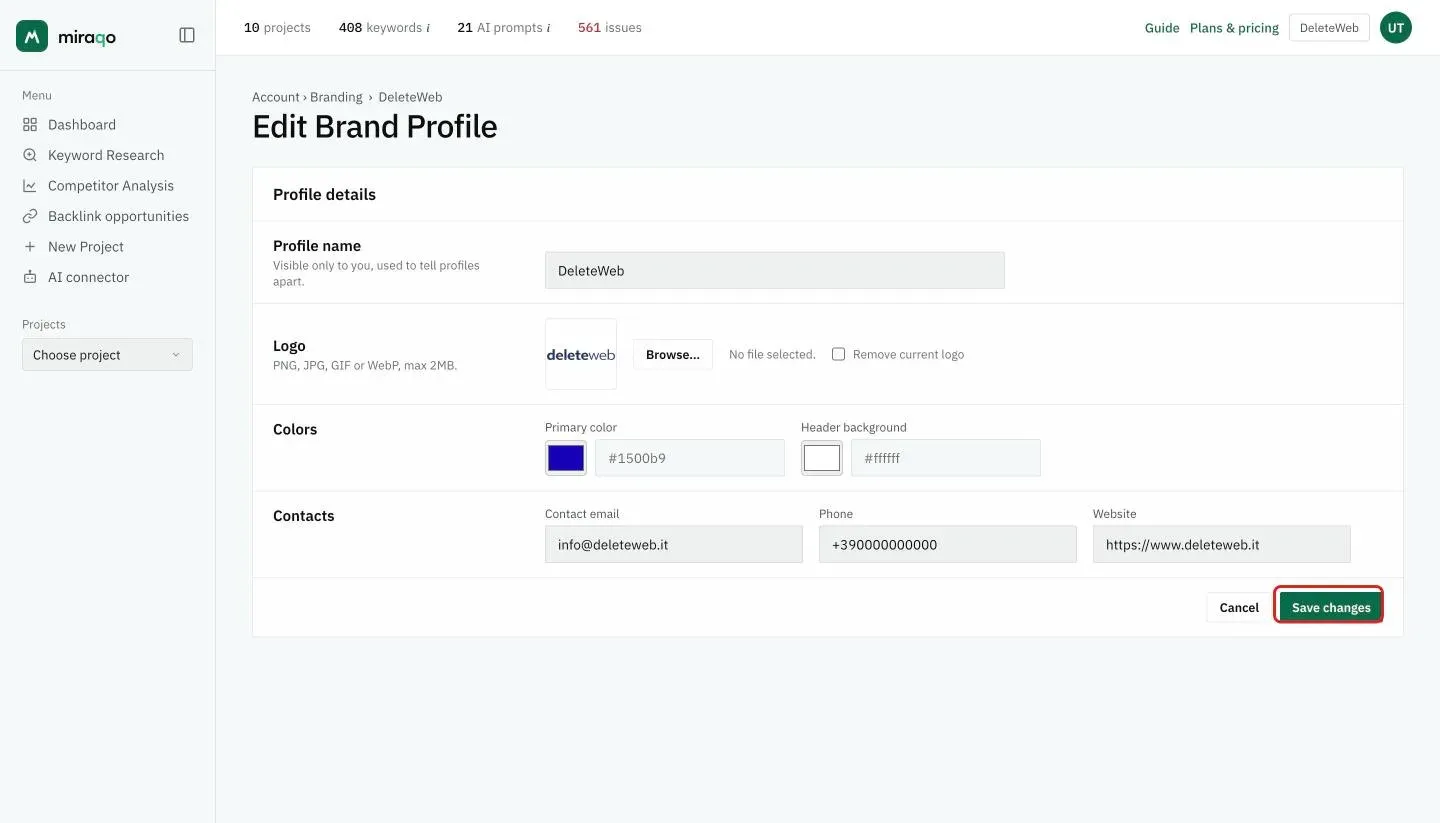Click into the Phone input field
This screenshot has width=1440, height=823.
(948, 545)
